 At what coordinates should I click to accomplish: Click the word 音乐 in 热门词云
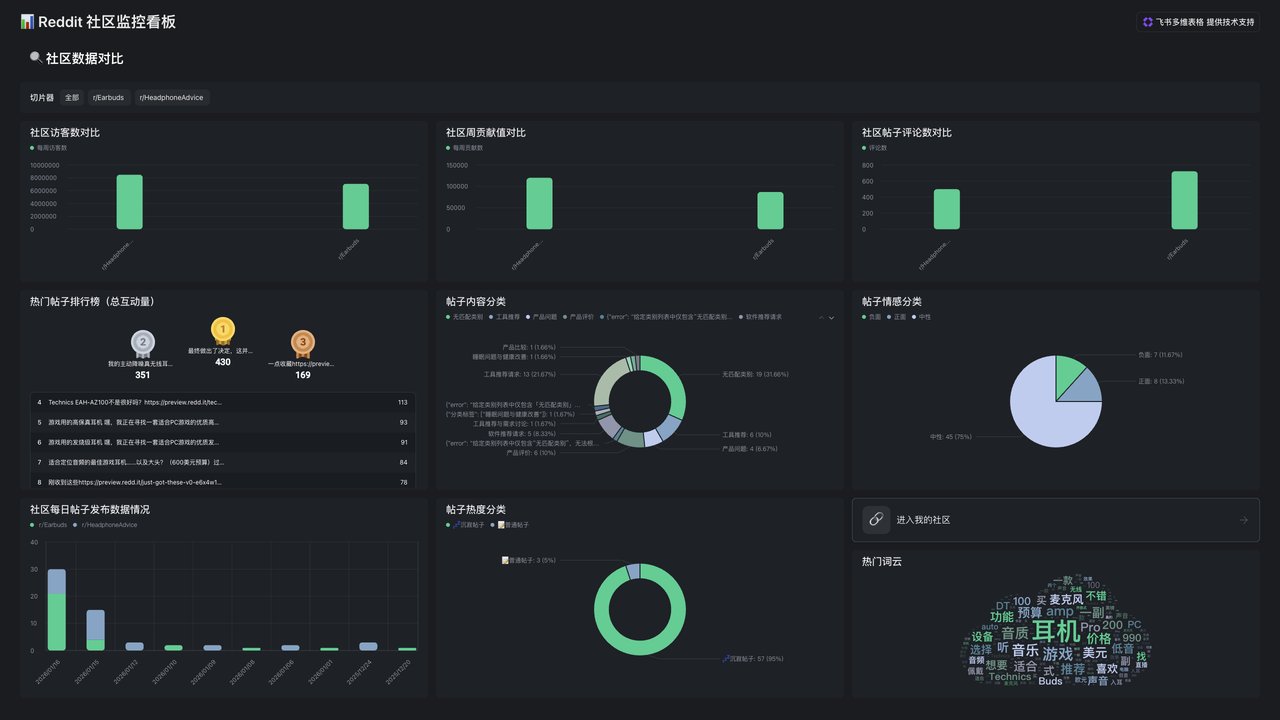click(1025, 650)
